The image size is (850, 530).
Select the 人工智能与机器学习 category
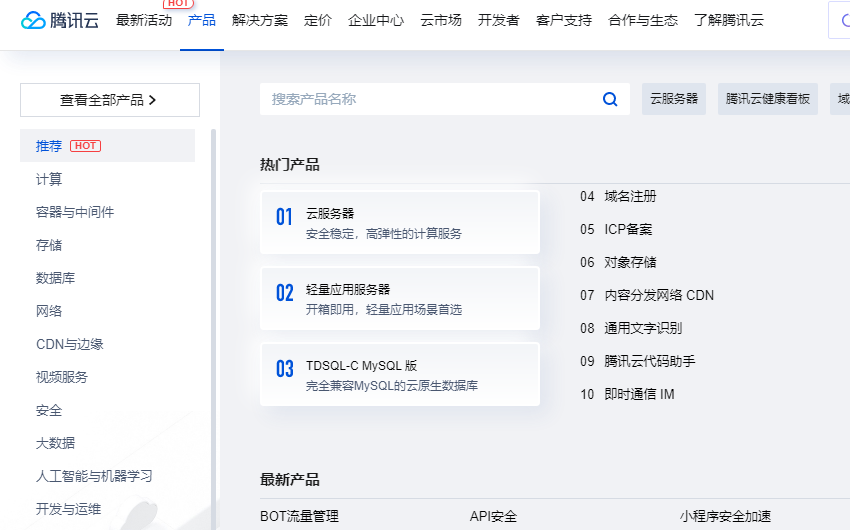pos(94,476)
